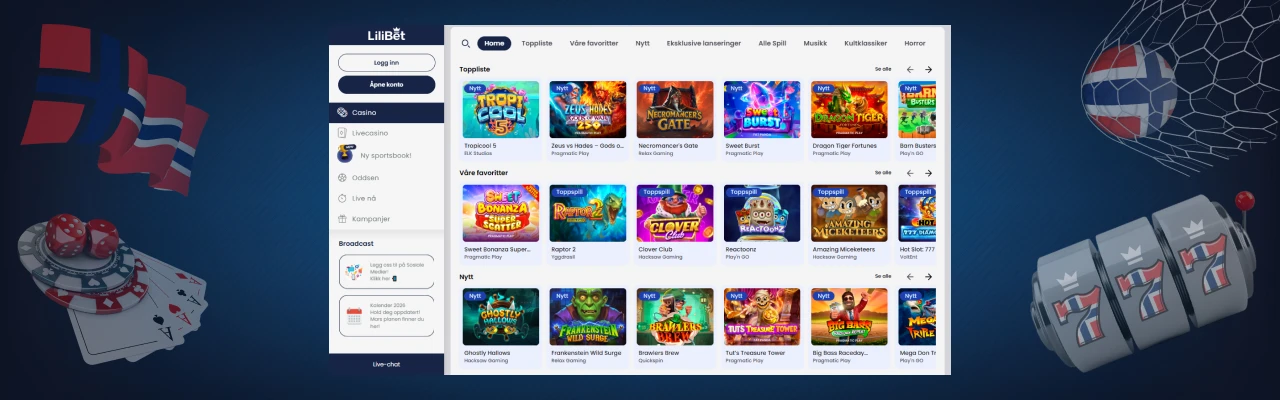The image size is (1280, 400).
Task: Open the Sweet Bonanza Super Scatter thumbnail
Action: (x=501, y=213)
